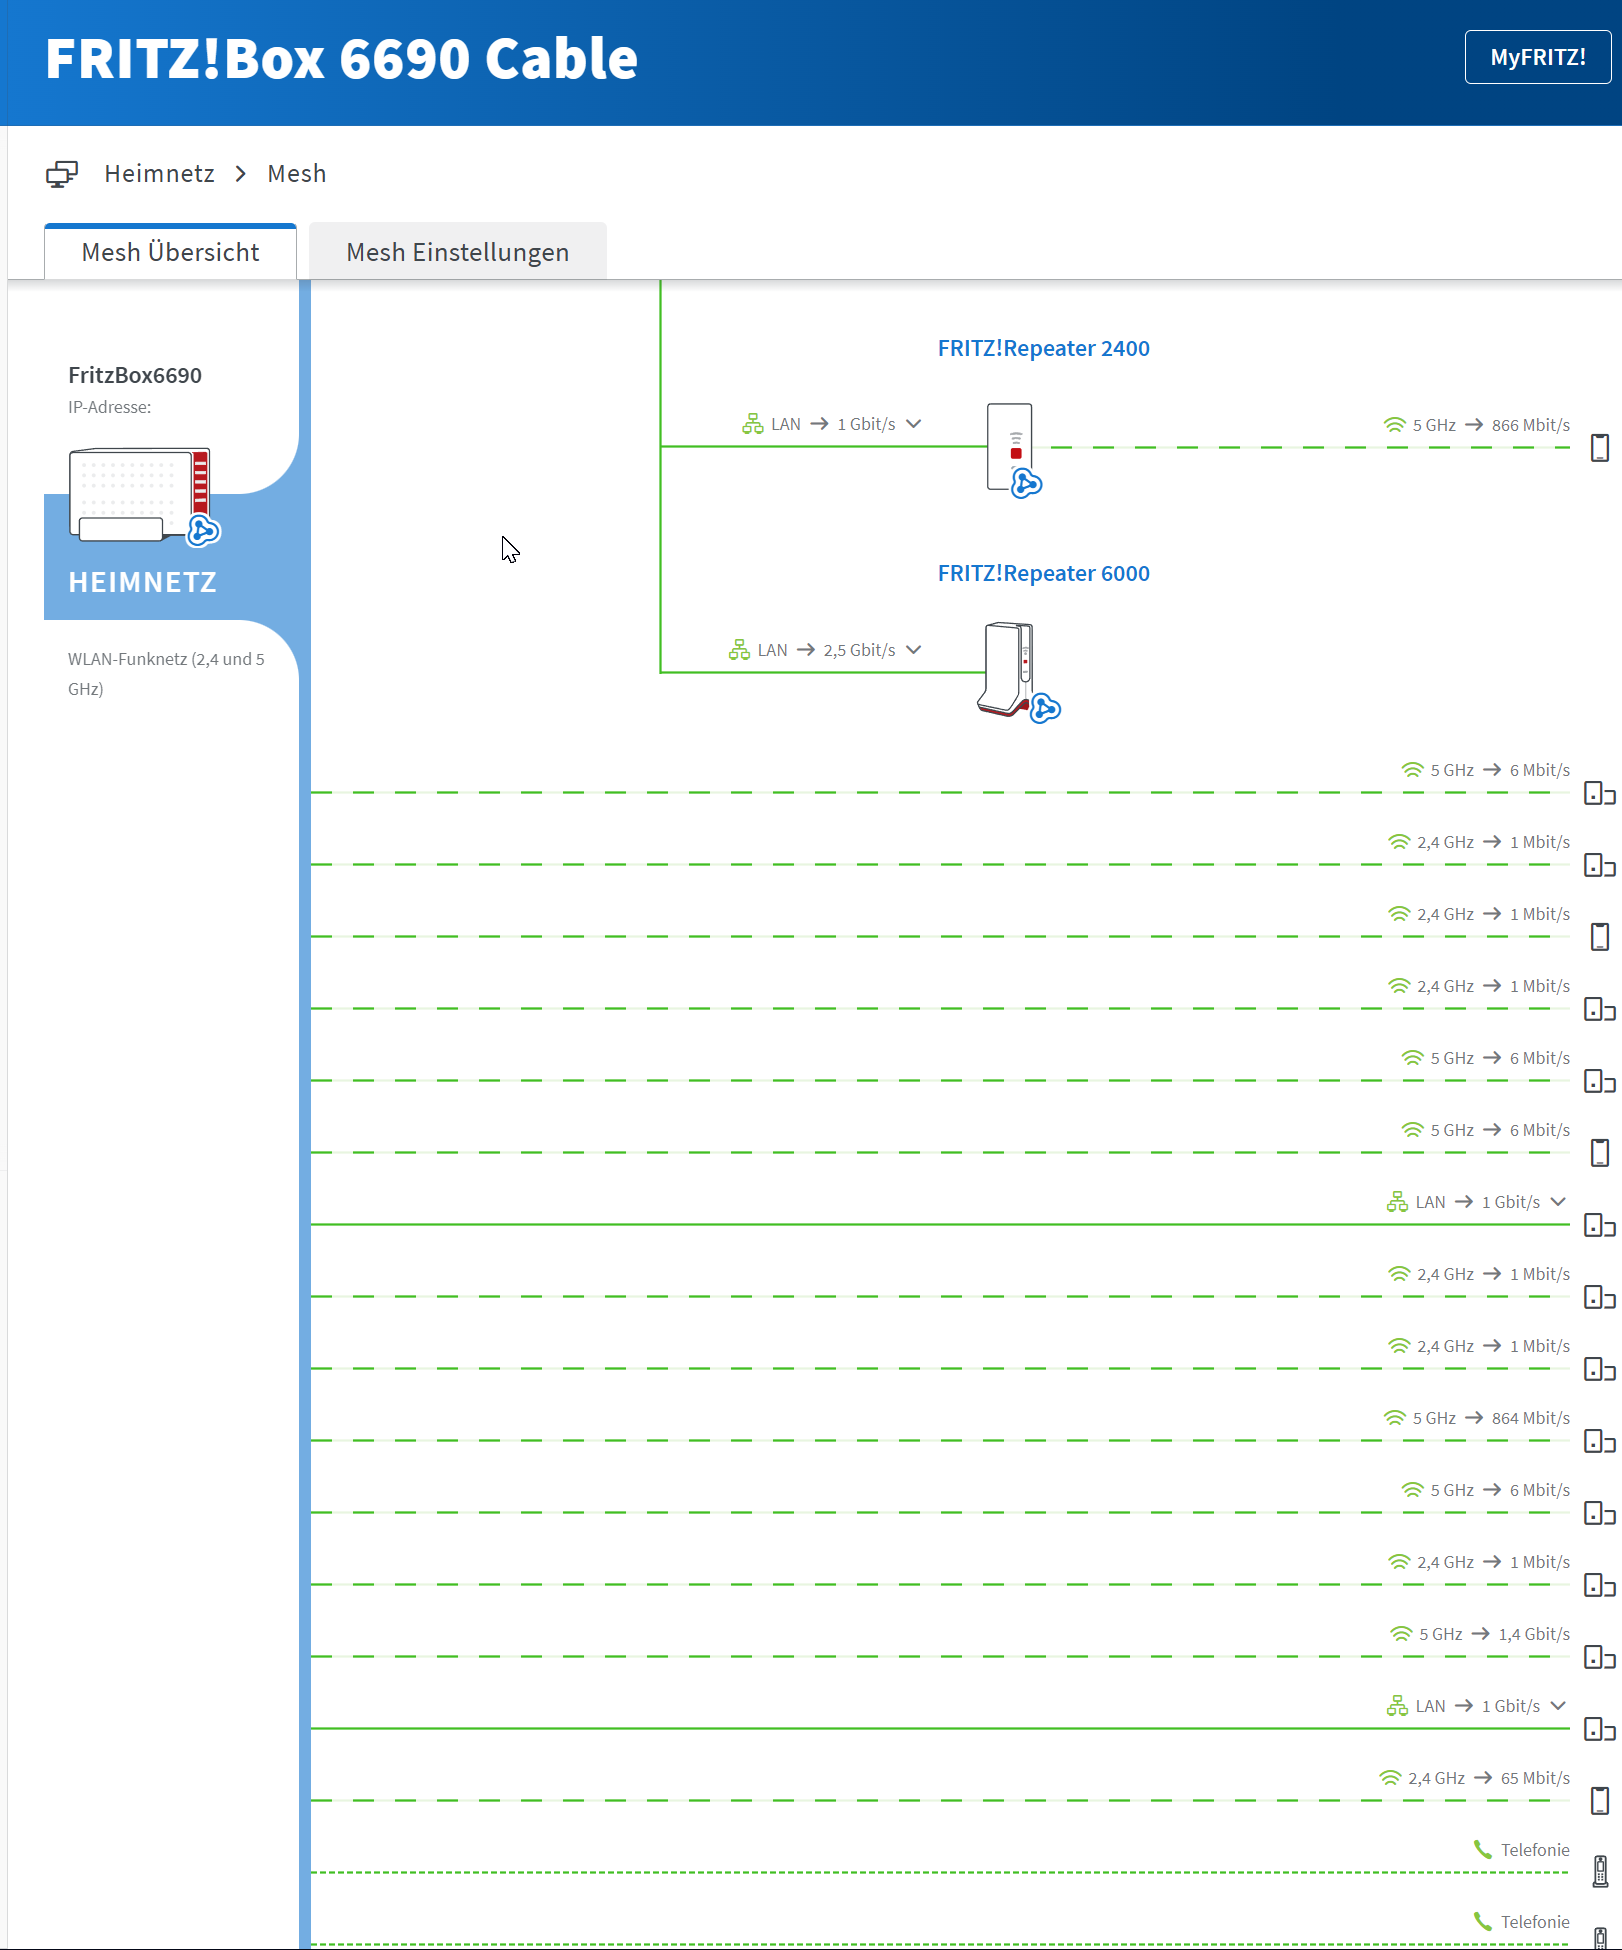Viewport: 1622px width, 1950px height.
Task: Click the FritzBox6690 device name
Action: point(135,375)
